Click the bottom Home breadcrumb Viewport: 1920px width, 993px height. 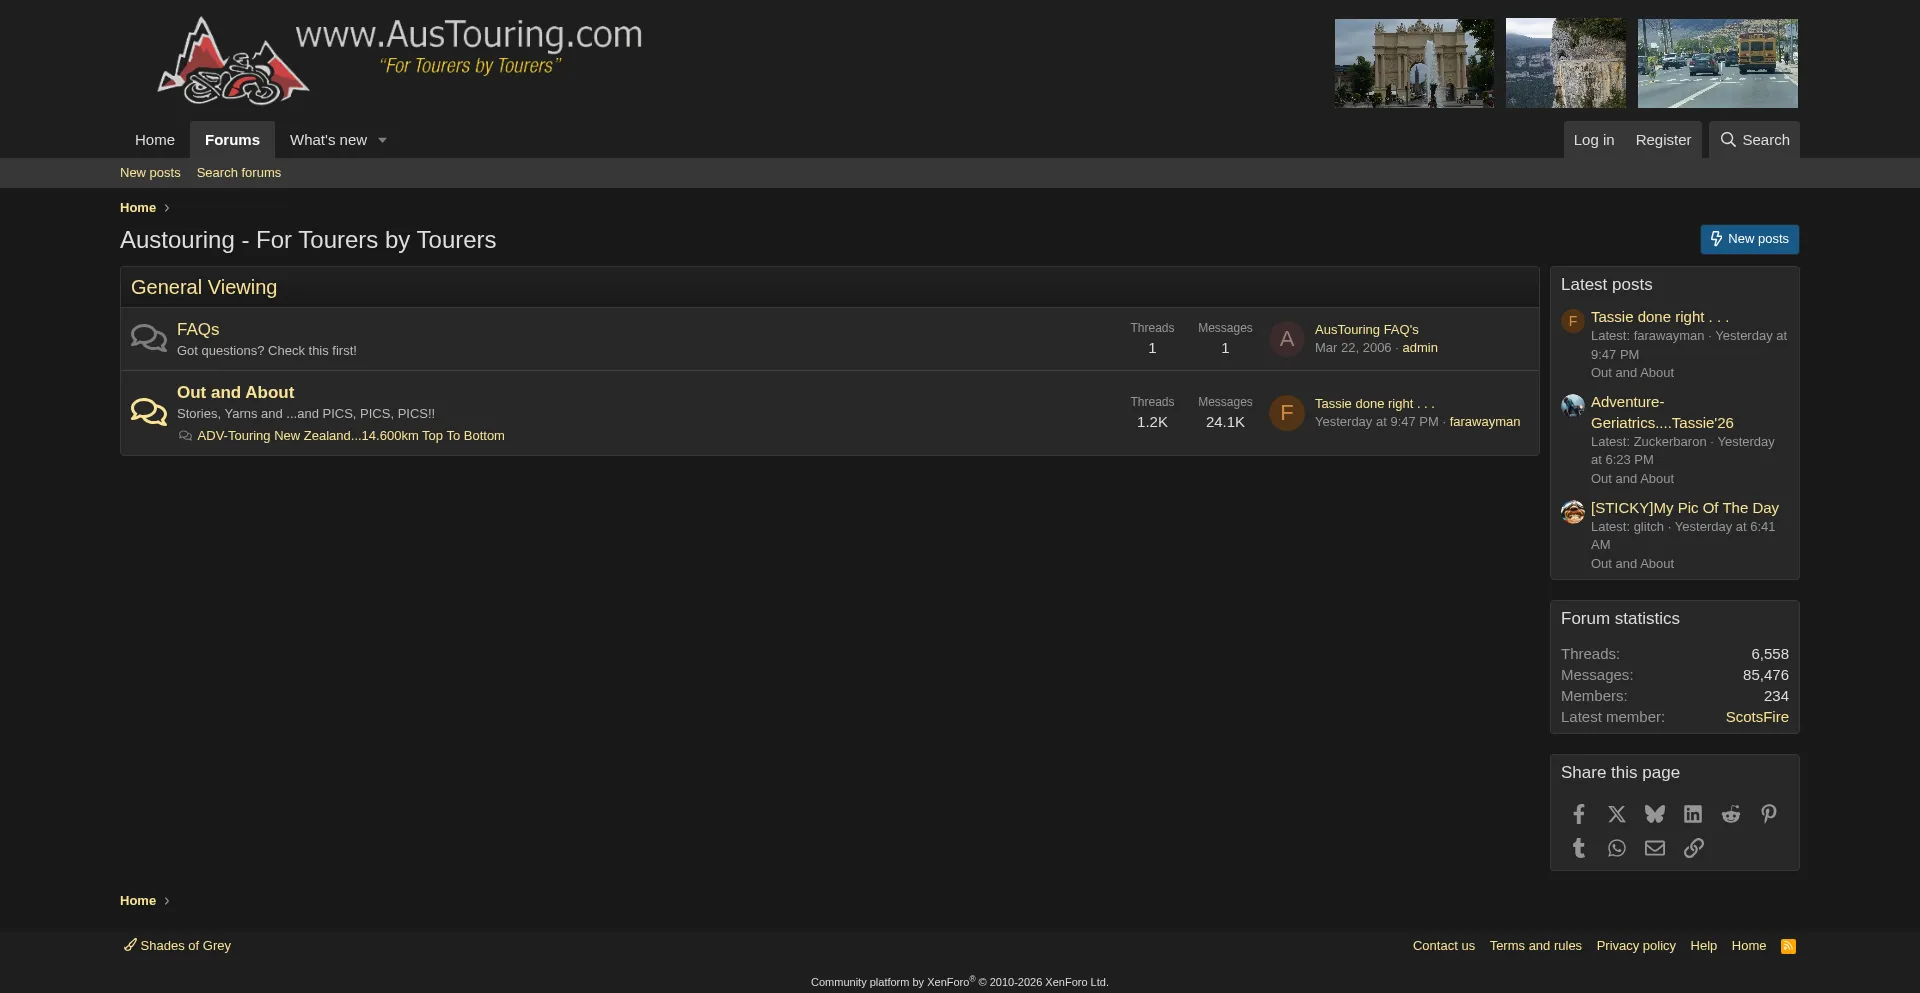point(138,901)
